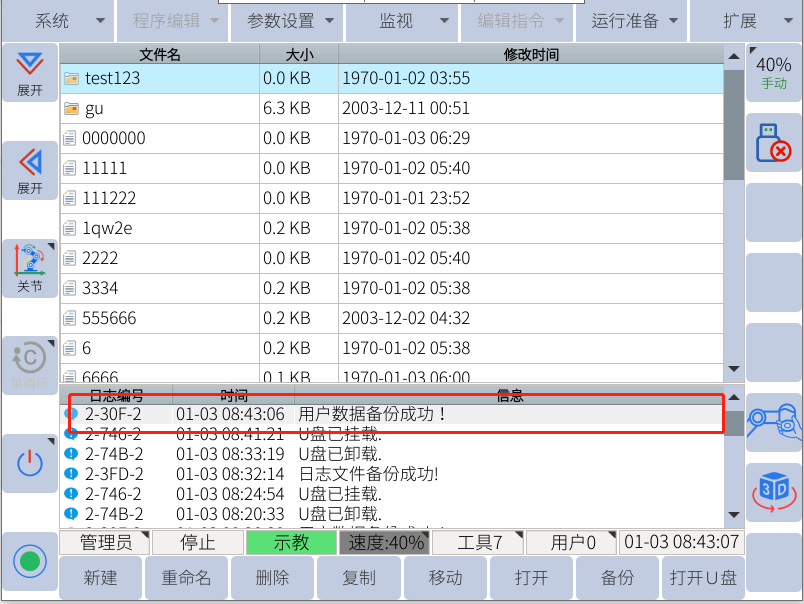
Task: Toggle the 示教 teach mode status
Action: (x=291, y=543)
